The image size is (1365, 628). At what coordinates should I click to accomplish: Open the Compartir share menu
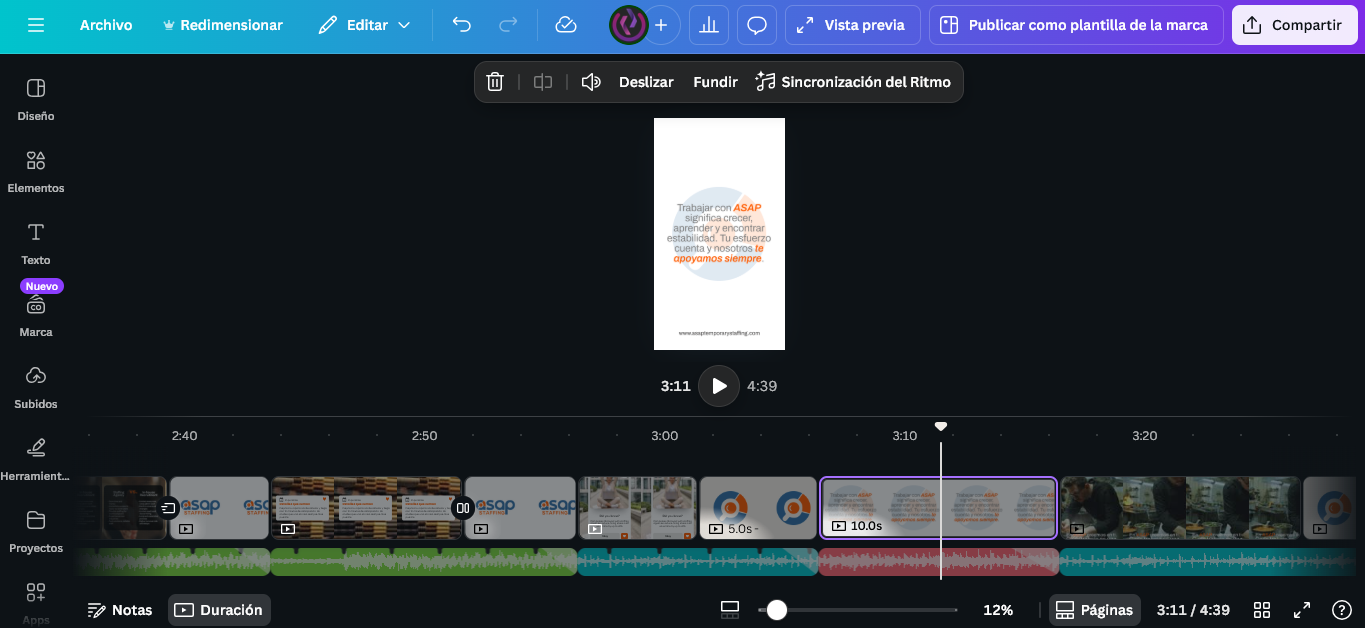(x=1294, y=25)
